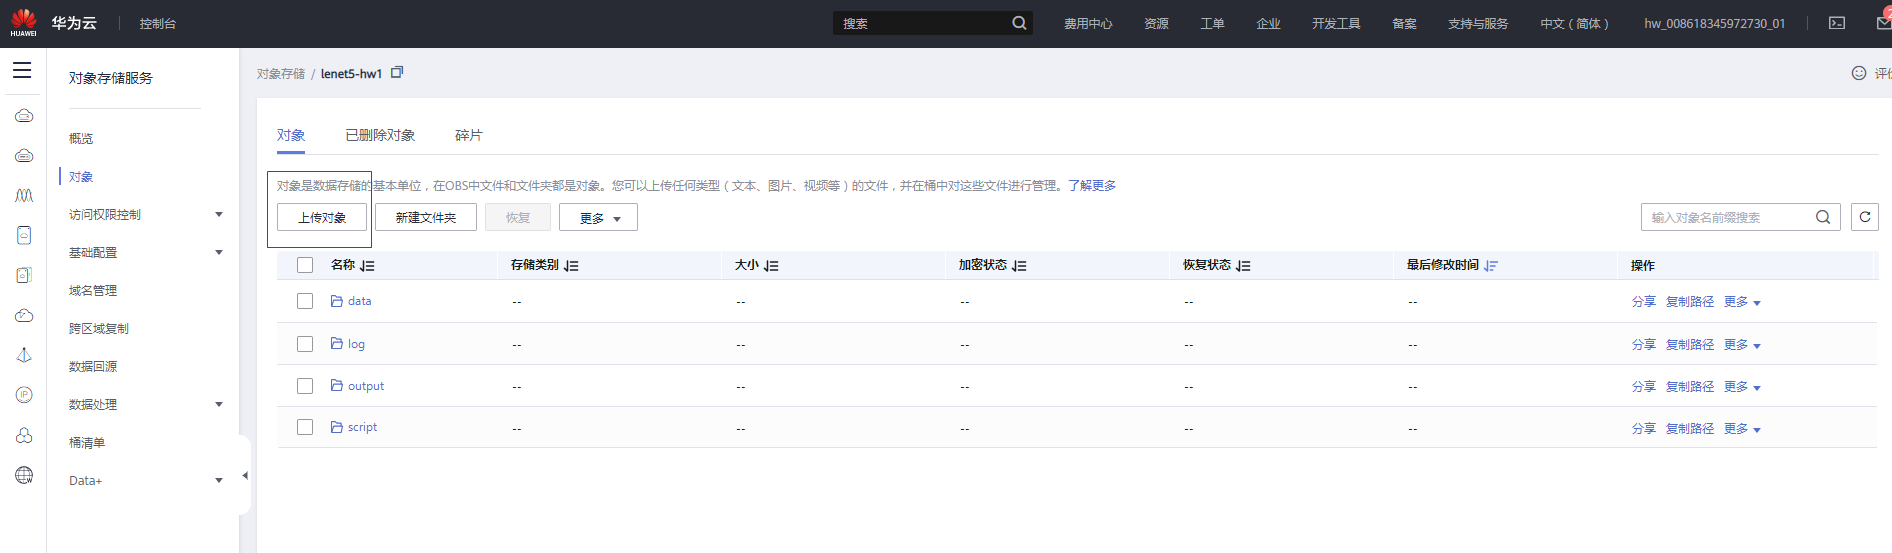
Task: Click the Huawei Cloud logo
Action: pos(23,23)
